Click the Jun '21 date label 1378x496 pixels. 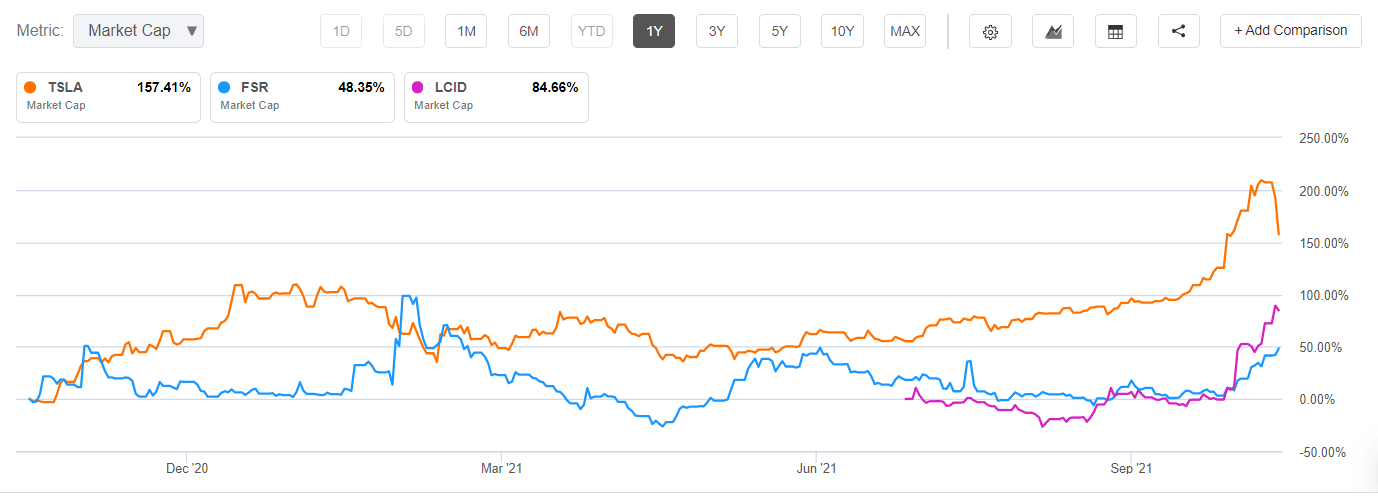(x=817, y=468)
